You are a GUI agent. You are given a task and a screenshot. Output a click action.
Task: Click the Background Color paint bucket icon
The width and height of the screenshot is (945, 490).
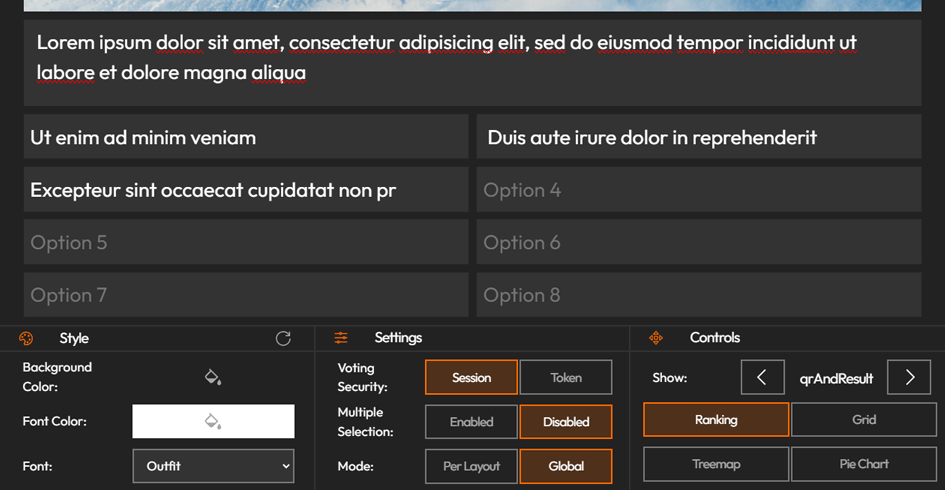coord(213,377)
